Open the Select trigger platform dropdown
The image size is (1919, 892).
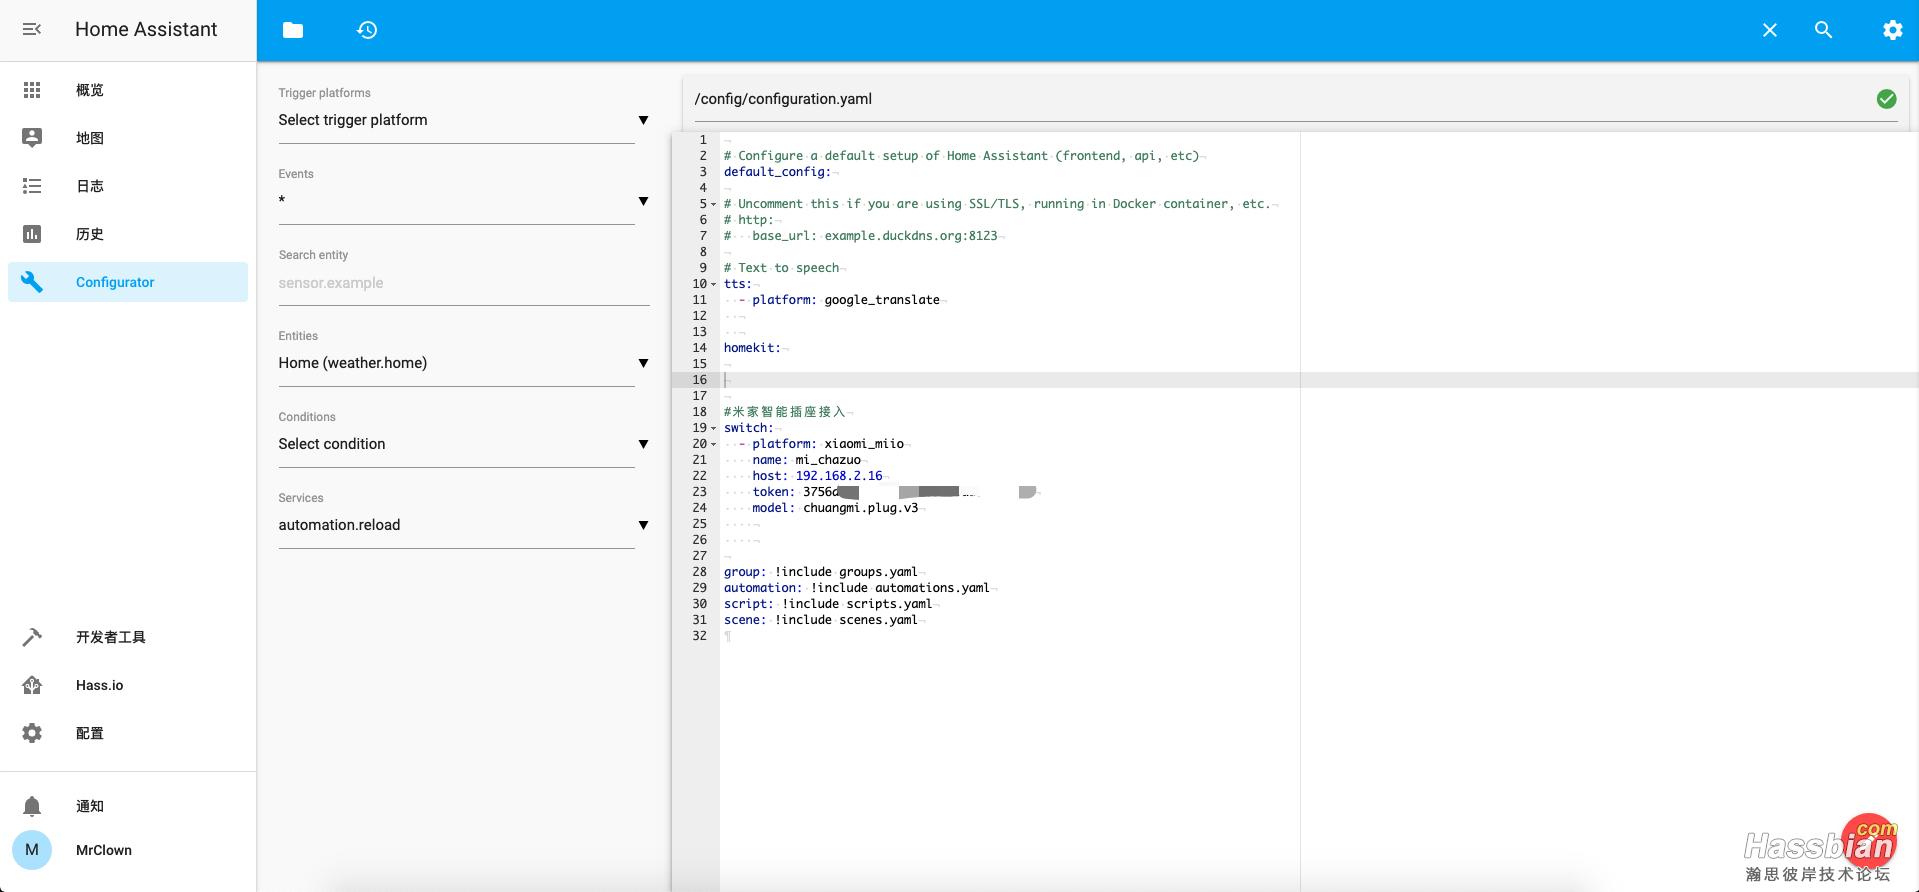[x=464, y=120]
